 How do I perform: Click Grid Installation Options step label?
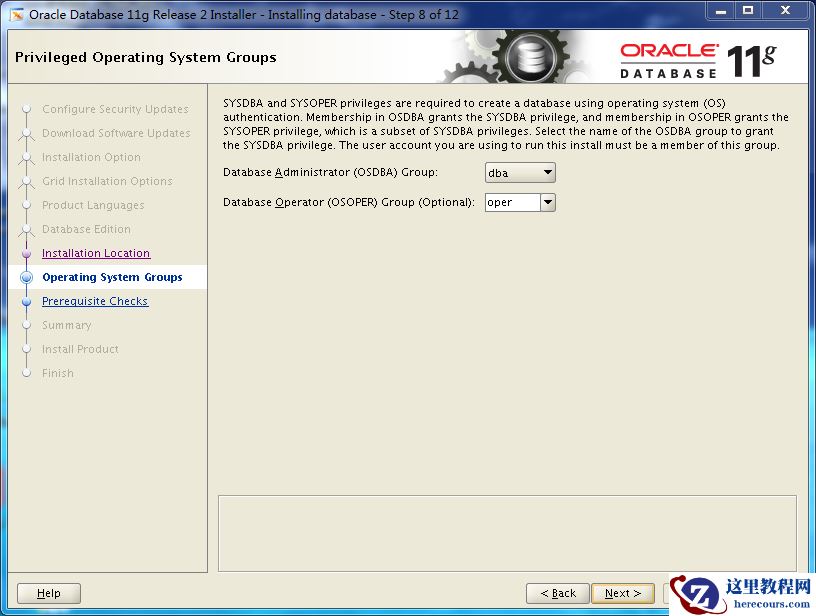(107, 181)
